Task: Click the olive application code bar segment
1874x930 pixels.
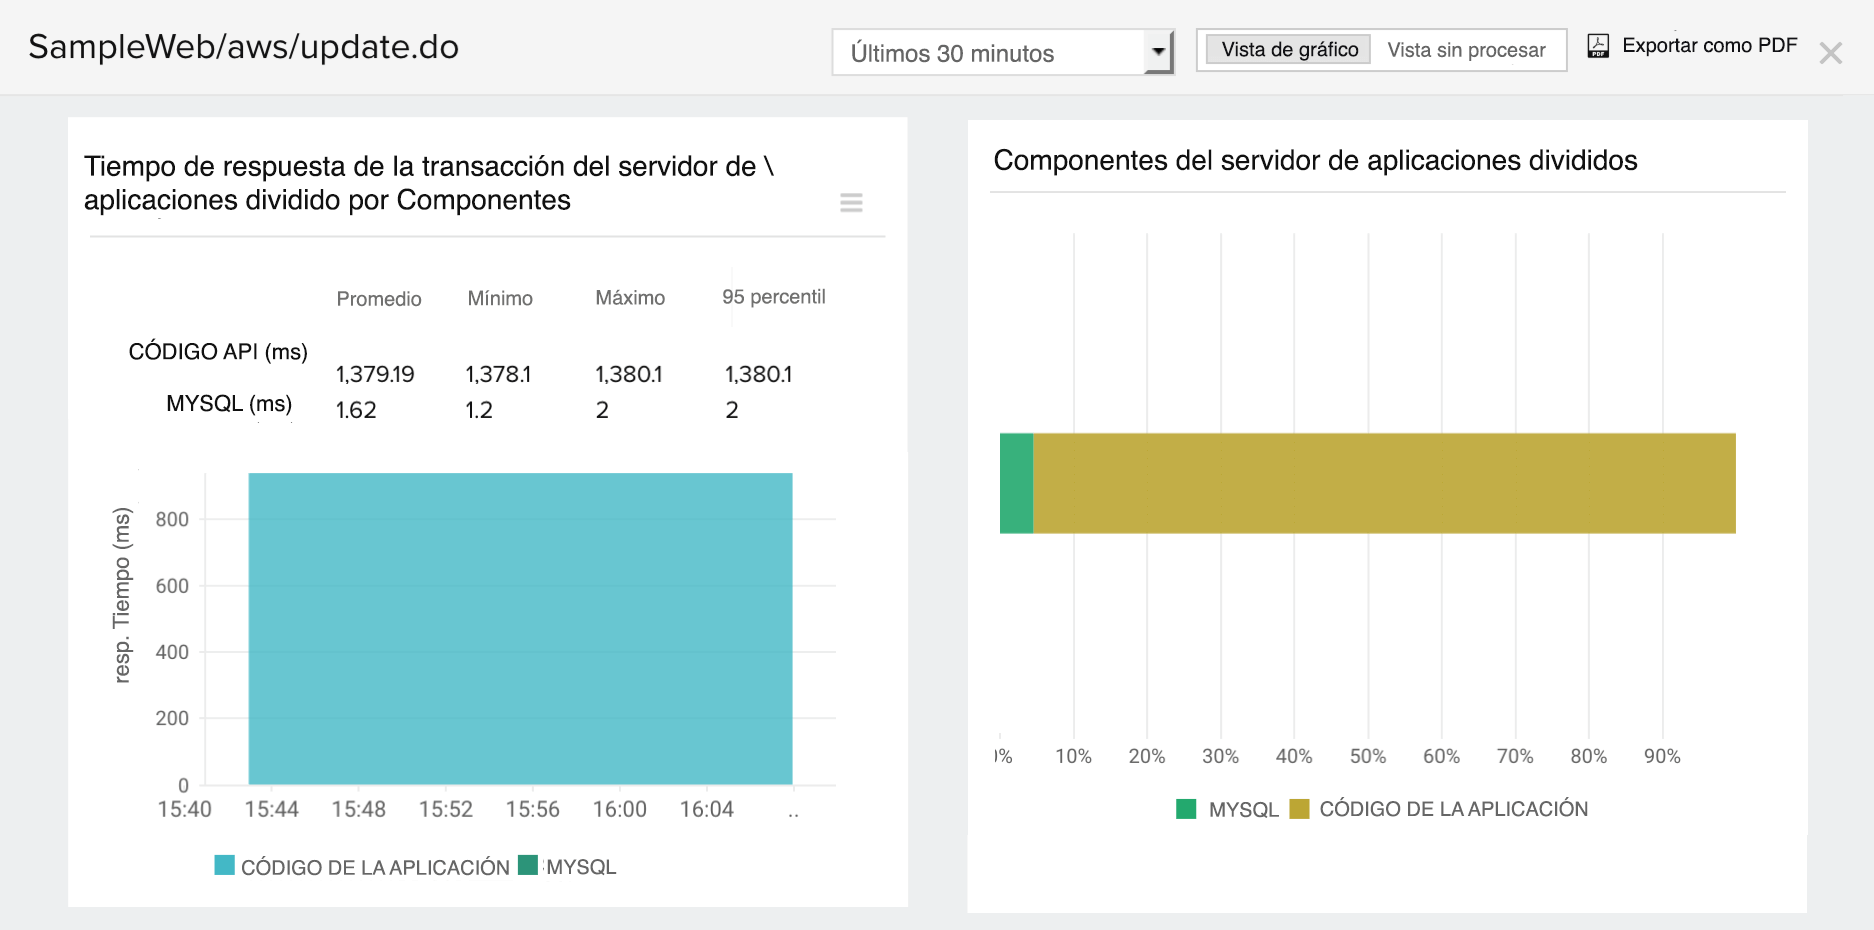Action: point(1384,483)
